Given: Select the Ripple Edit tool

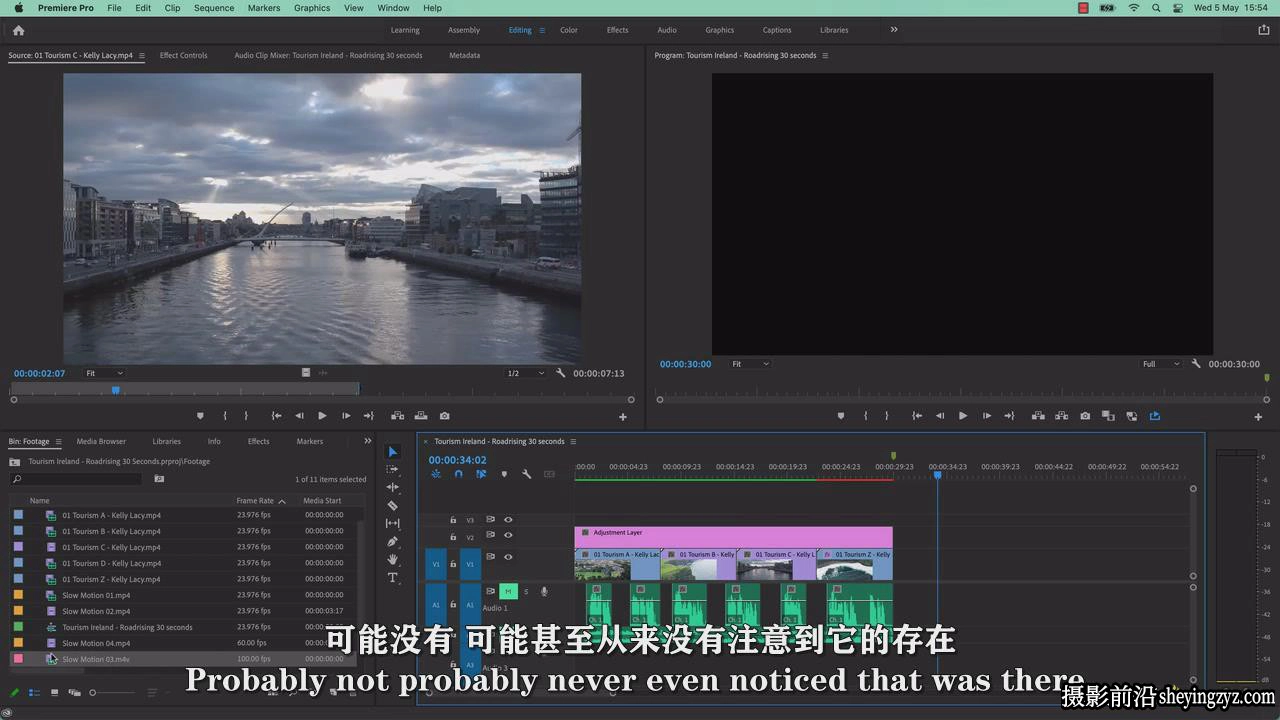Looking at the screenshot, I should click(x=392, y=487).
